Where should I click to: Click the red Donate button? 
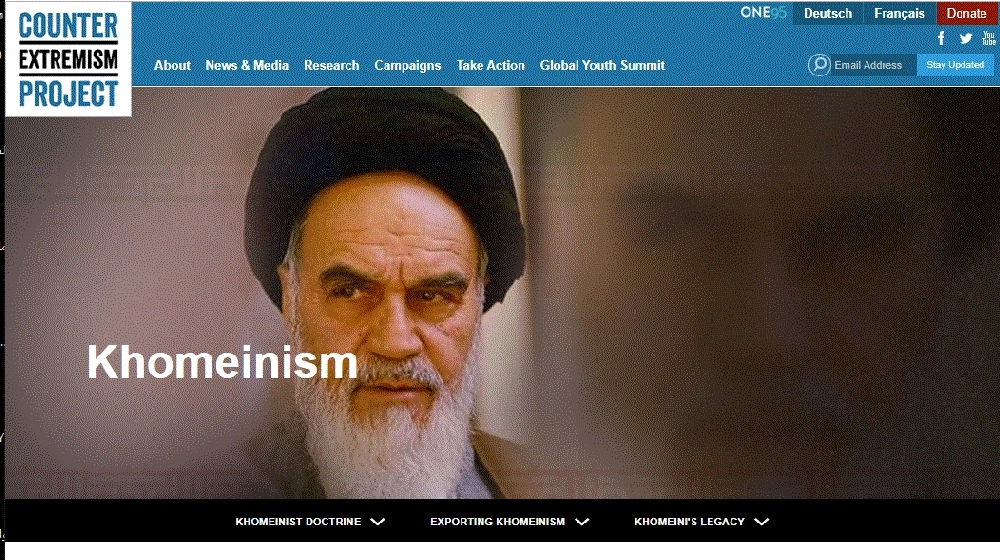[966, 13]
